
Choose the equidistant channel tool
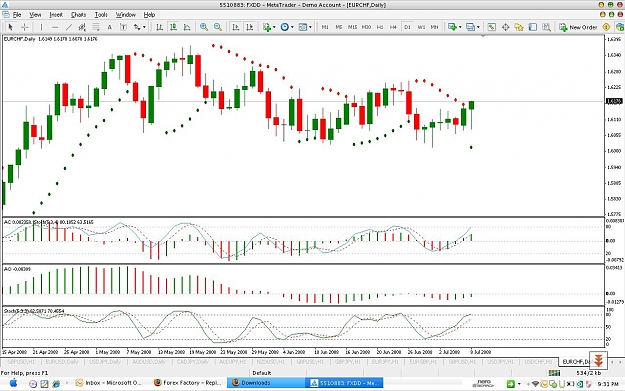click(82, 27)
